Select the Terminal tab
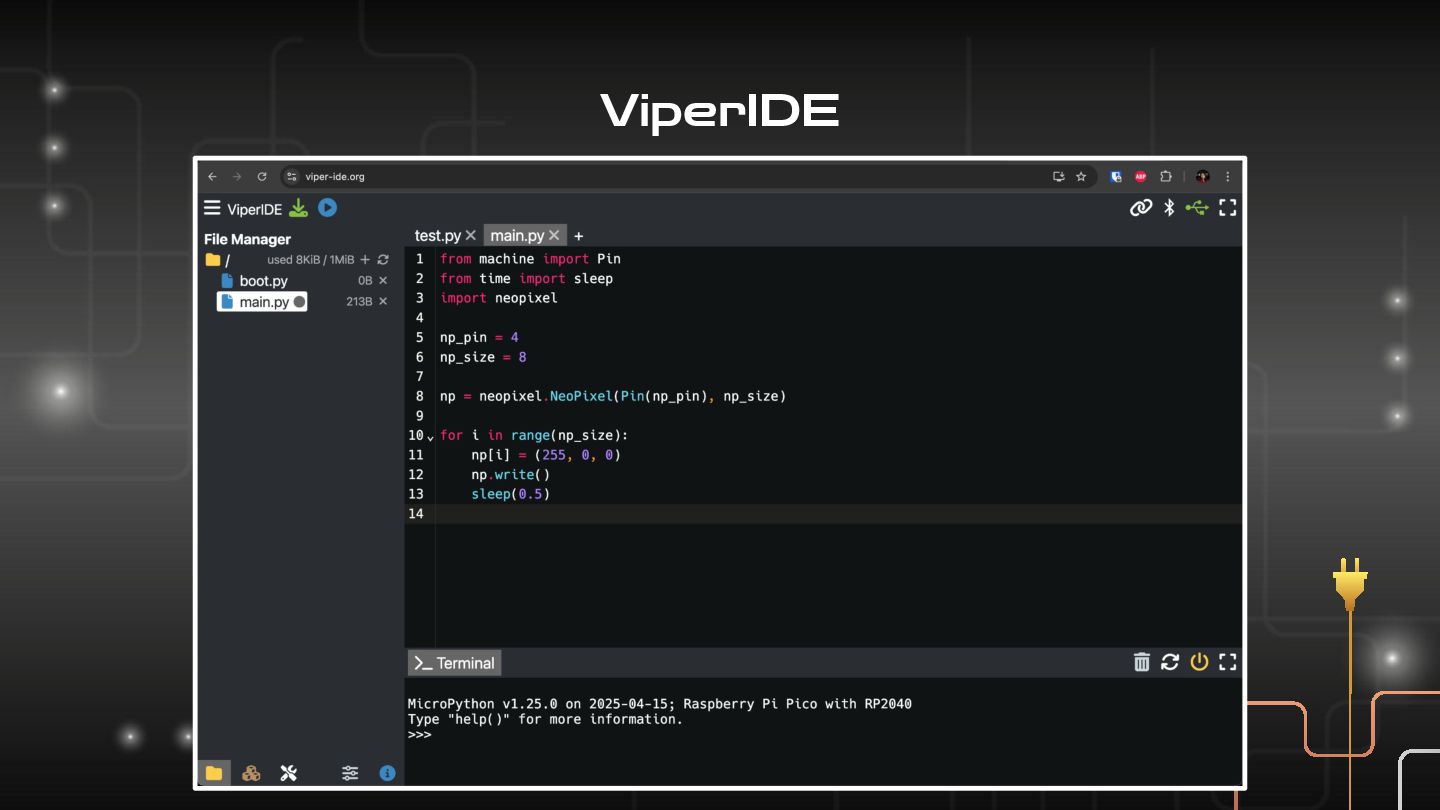 (x=454, y=663)
